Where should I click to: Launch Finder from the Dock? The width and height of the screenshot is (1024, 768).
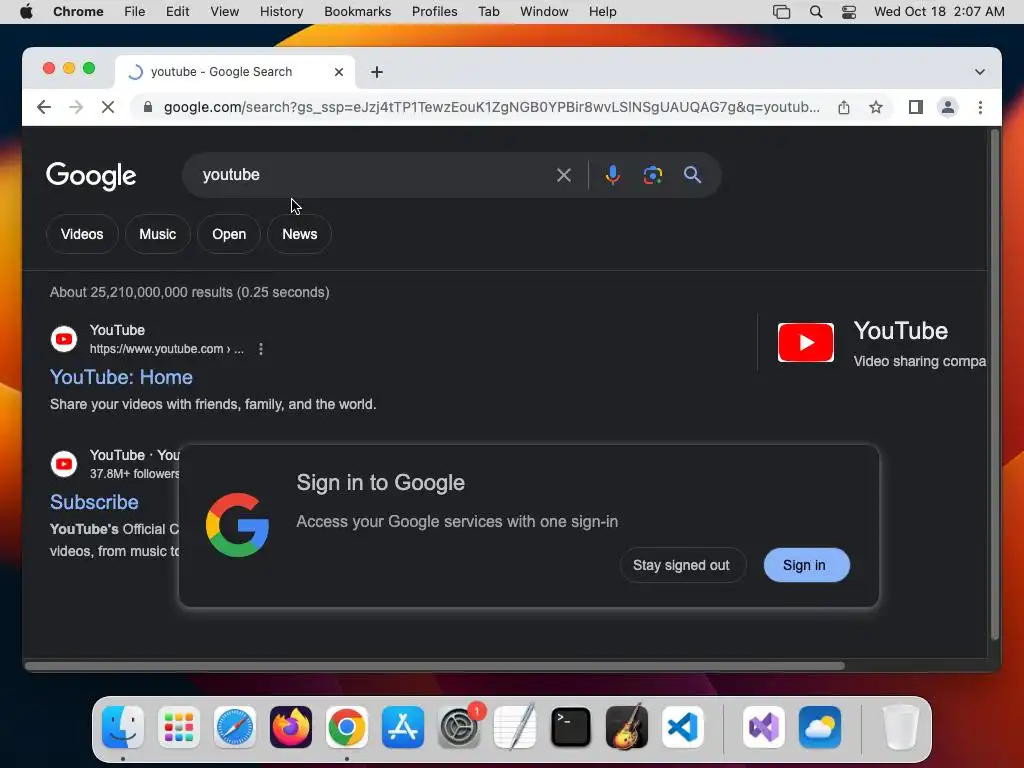point(123,727)
